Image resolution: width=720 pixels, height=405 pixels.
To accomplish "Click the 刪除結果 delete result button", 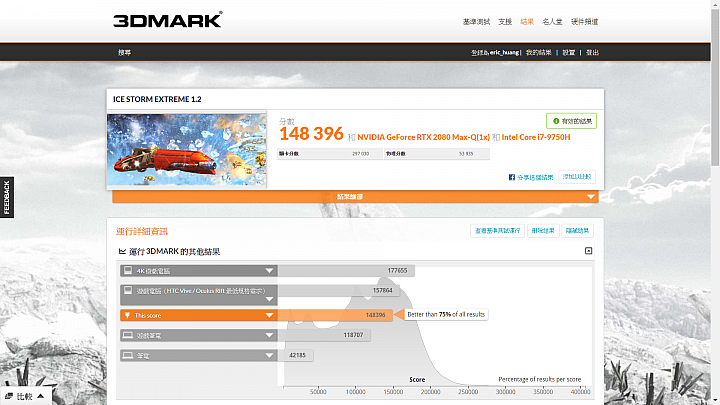I will [543, 231].
